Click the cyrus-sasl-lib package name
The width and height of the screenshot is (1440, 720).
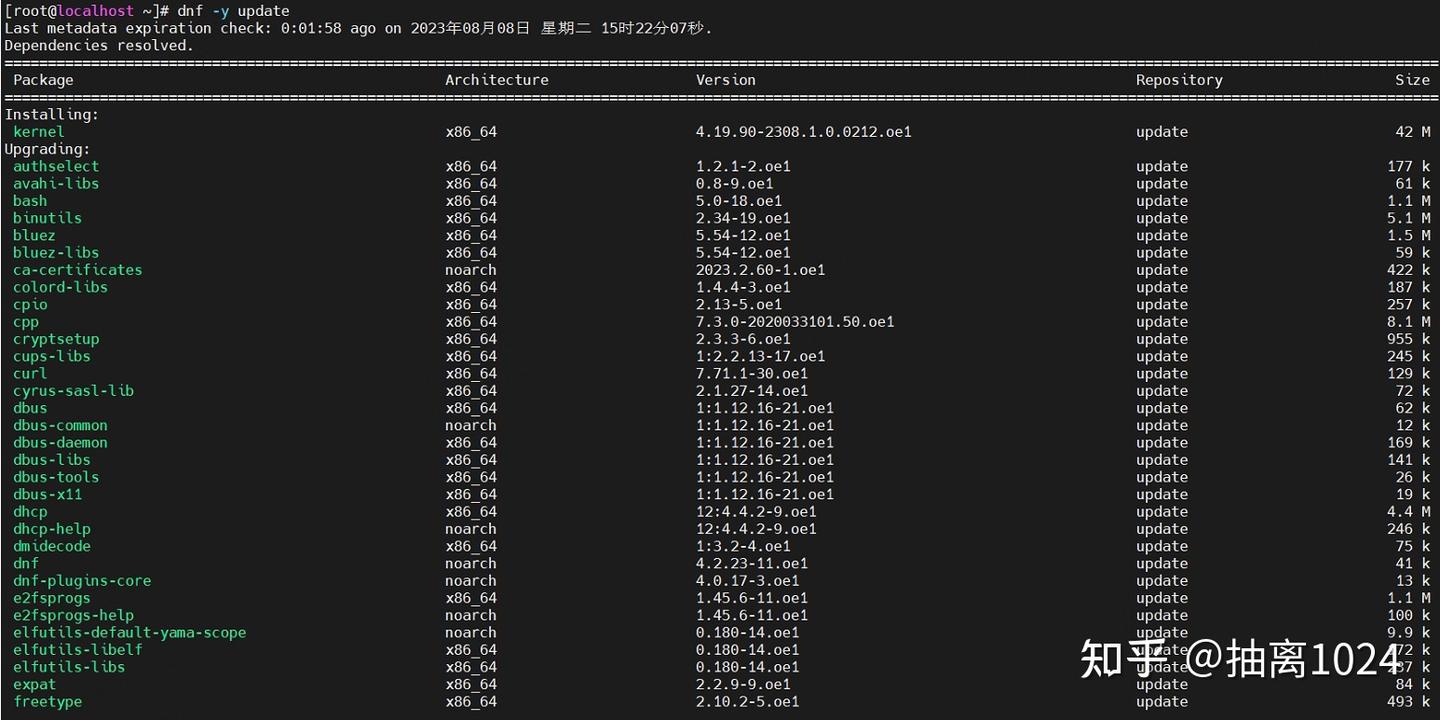click(73, 391)
